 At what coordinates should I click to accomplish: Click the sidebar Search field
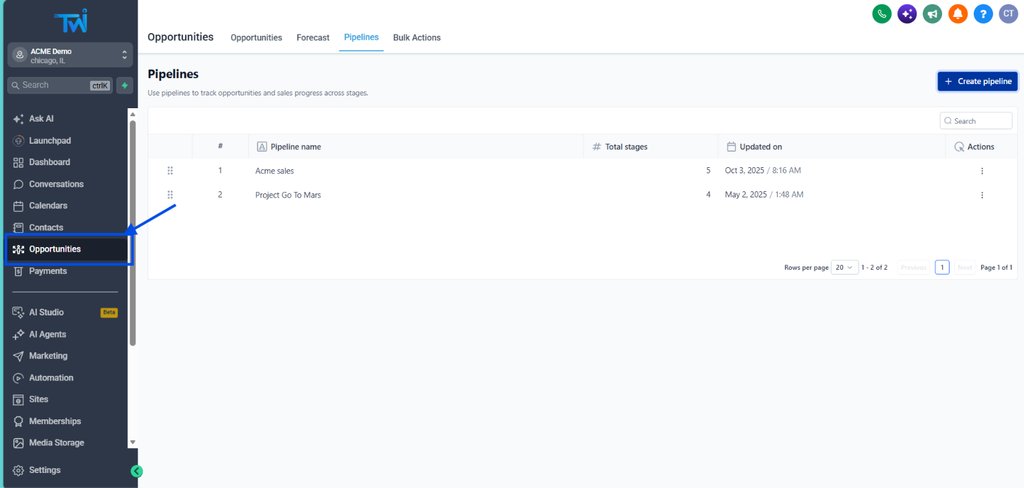(x=60, y=85)
